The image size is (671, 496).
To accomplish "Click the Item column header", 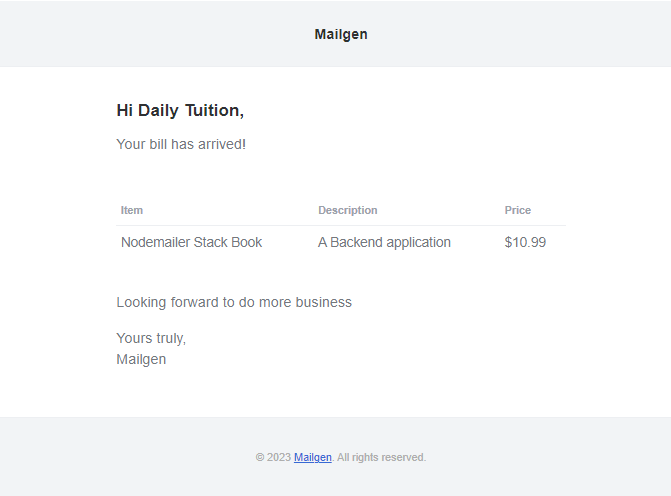I will click(x=132, y=210).
